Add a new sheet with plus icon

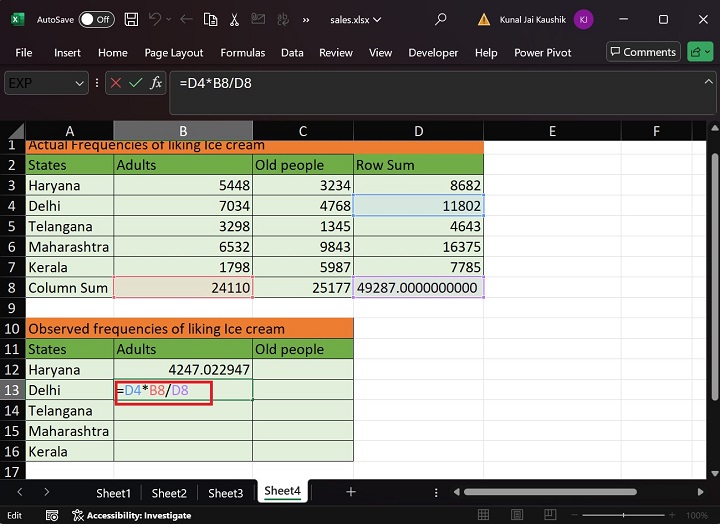coord(350,492)
